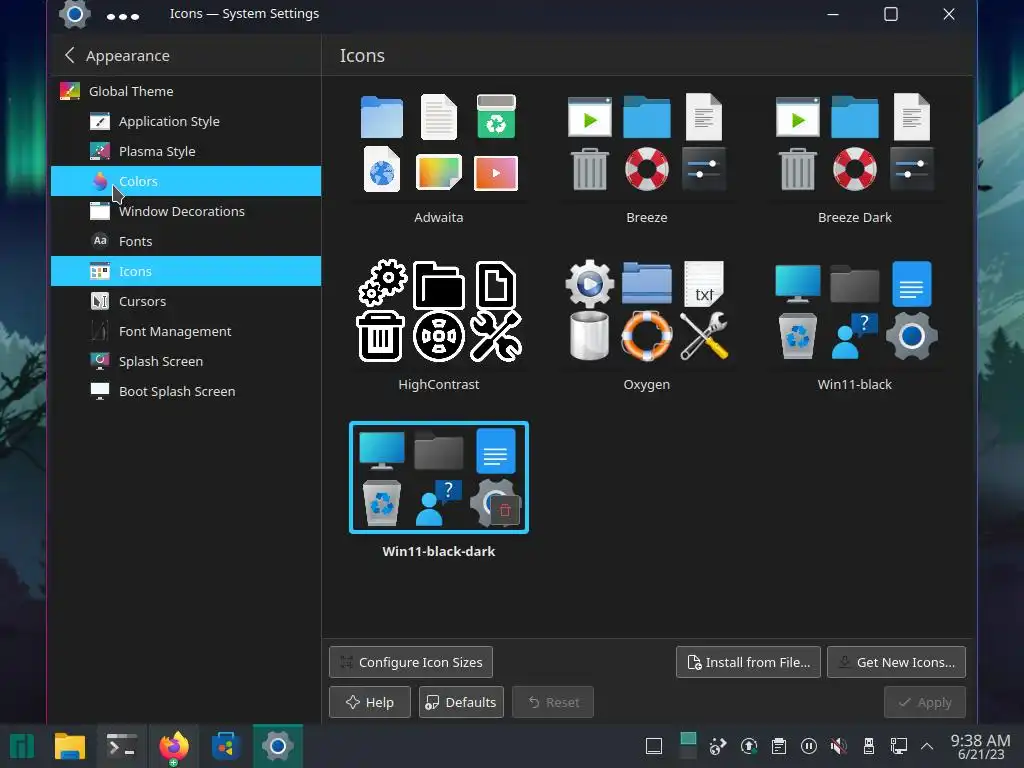Open Boot Splash Screen settings
The height and width of the screenshot is (768, 1024).
point(186,391)
